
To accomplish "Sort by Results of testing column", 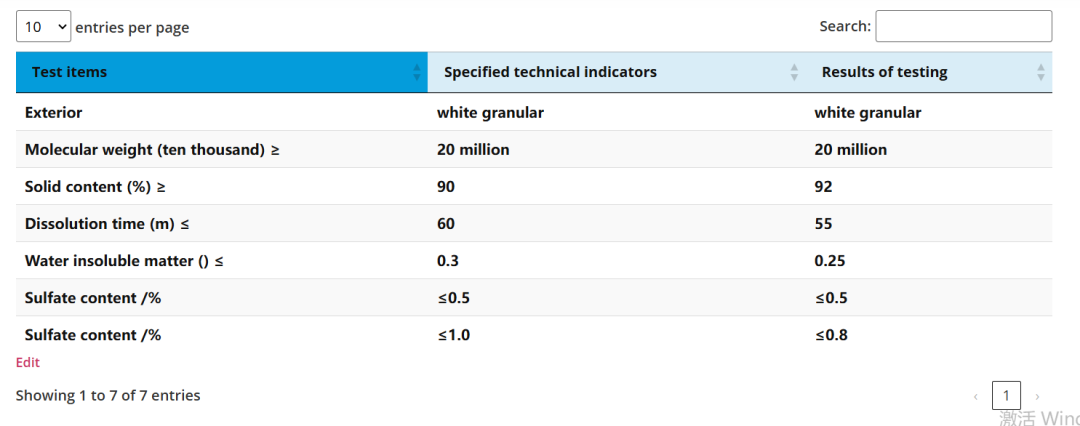I will tap(929, 72).
